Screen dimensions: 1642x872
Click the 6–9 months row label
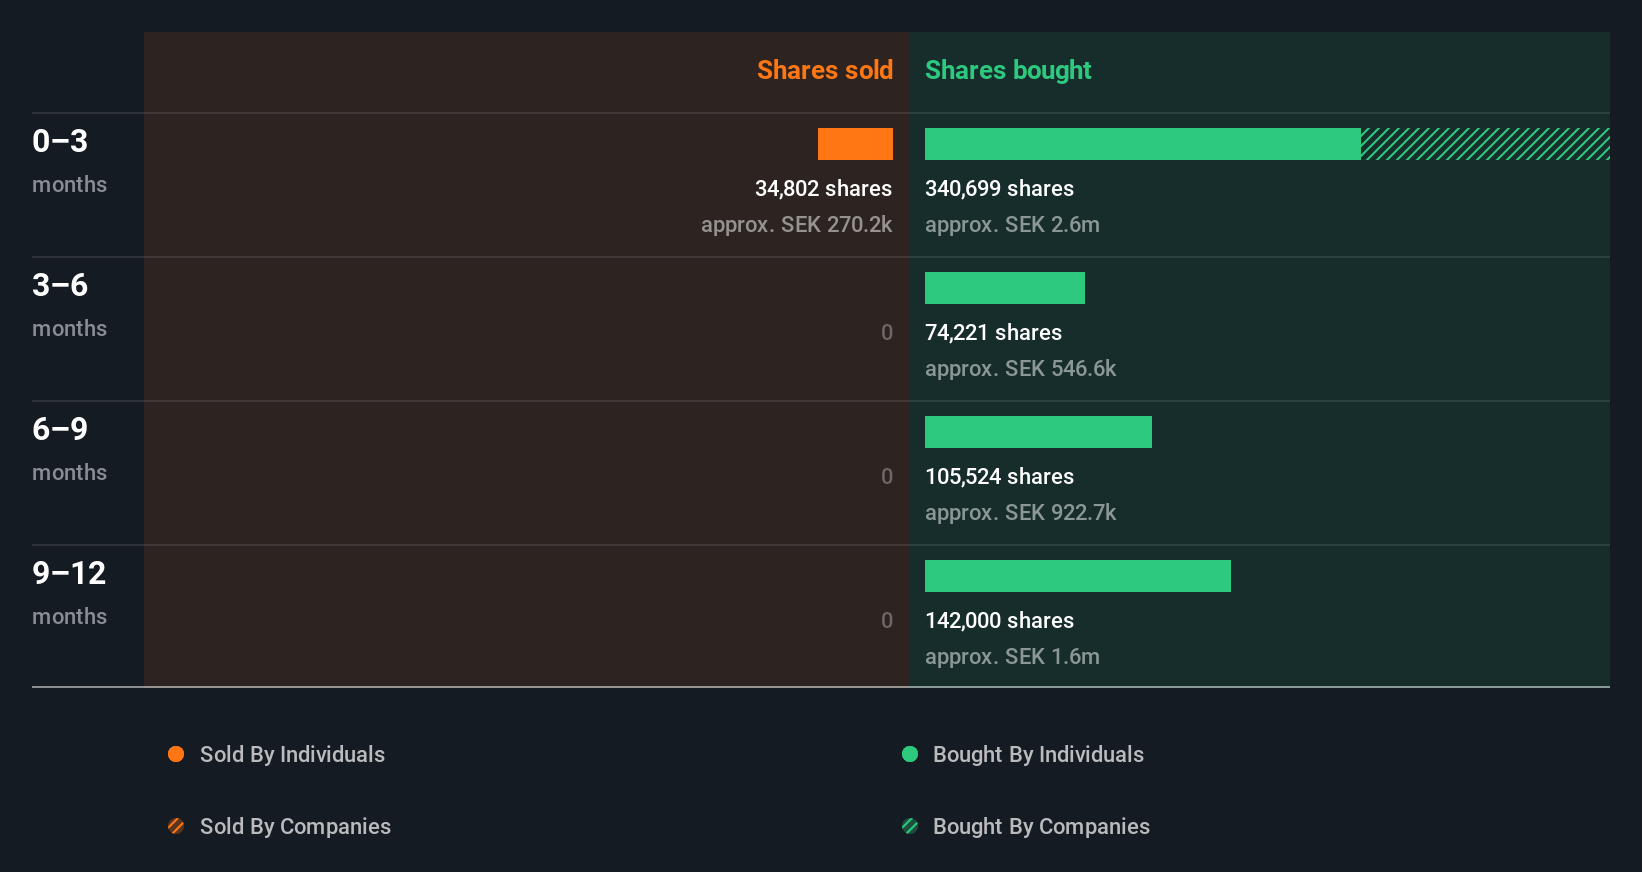[x=69, y=449]
